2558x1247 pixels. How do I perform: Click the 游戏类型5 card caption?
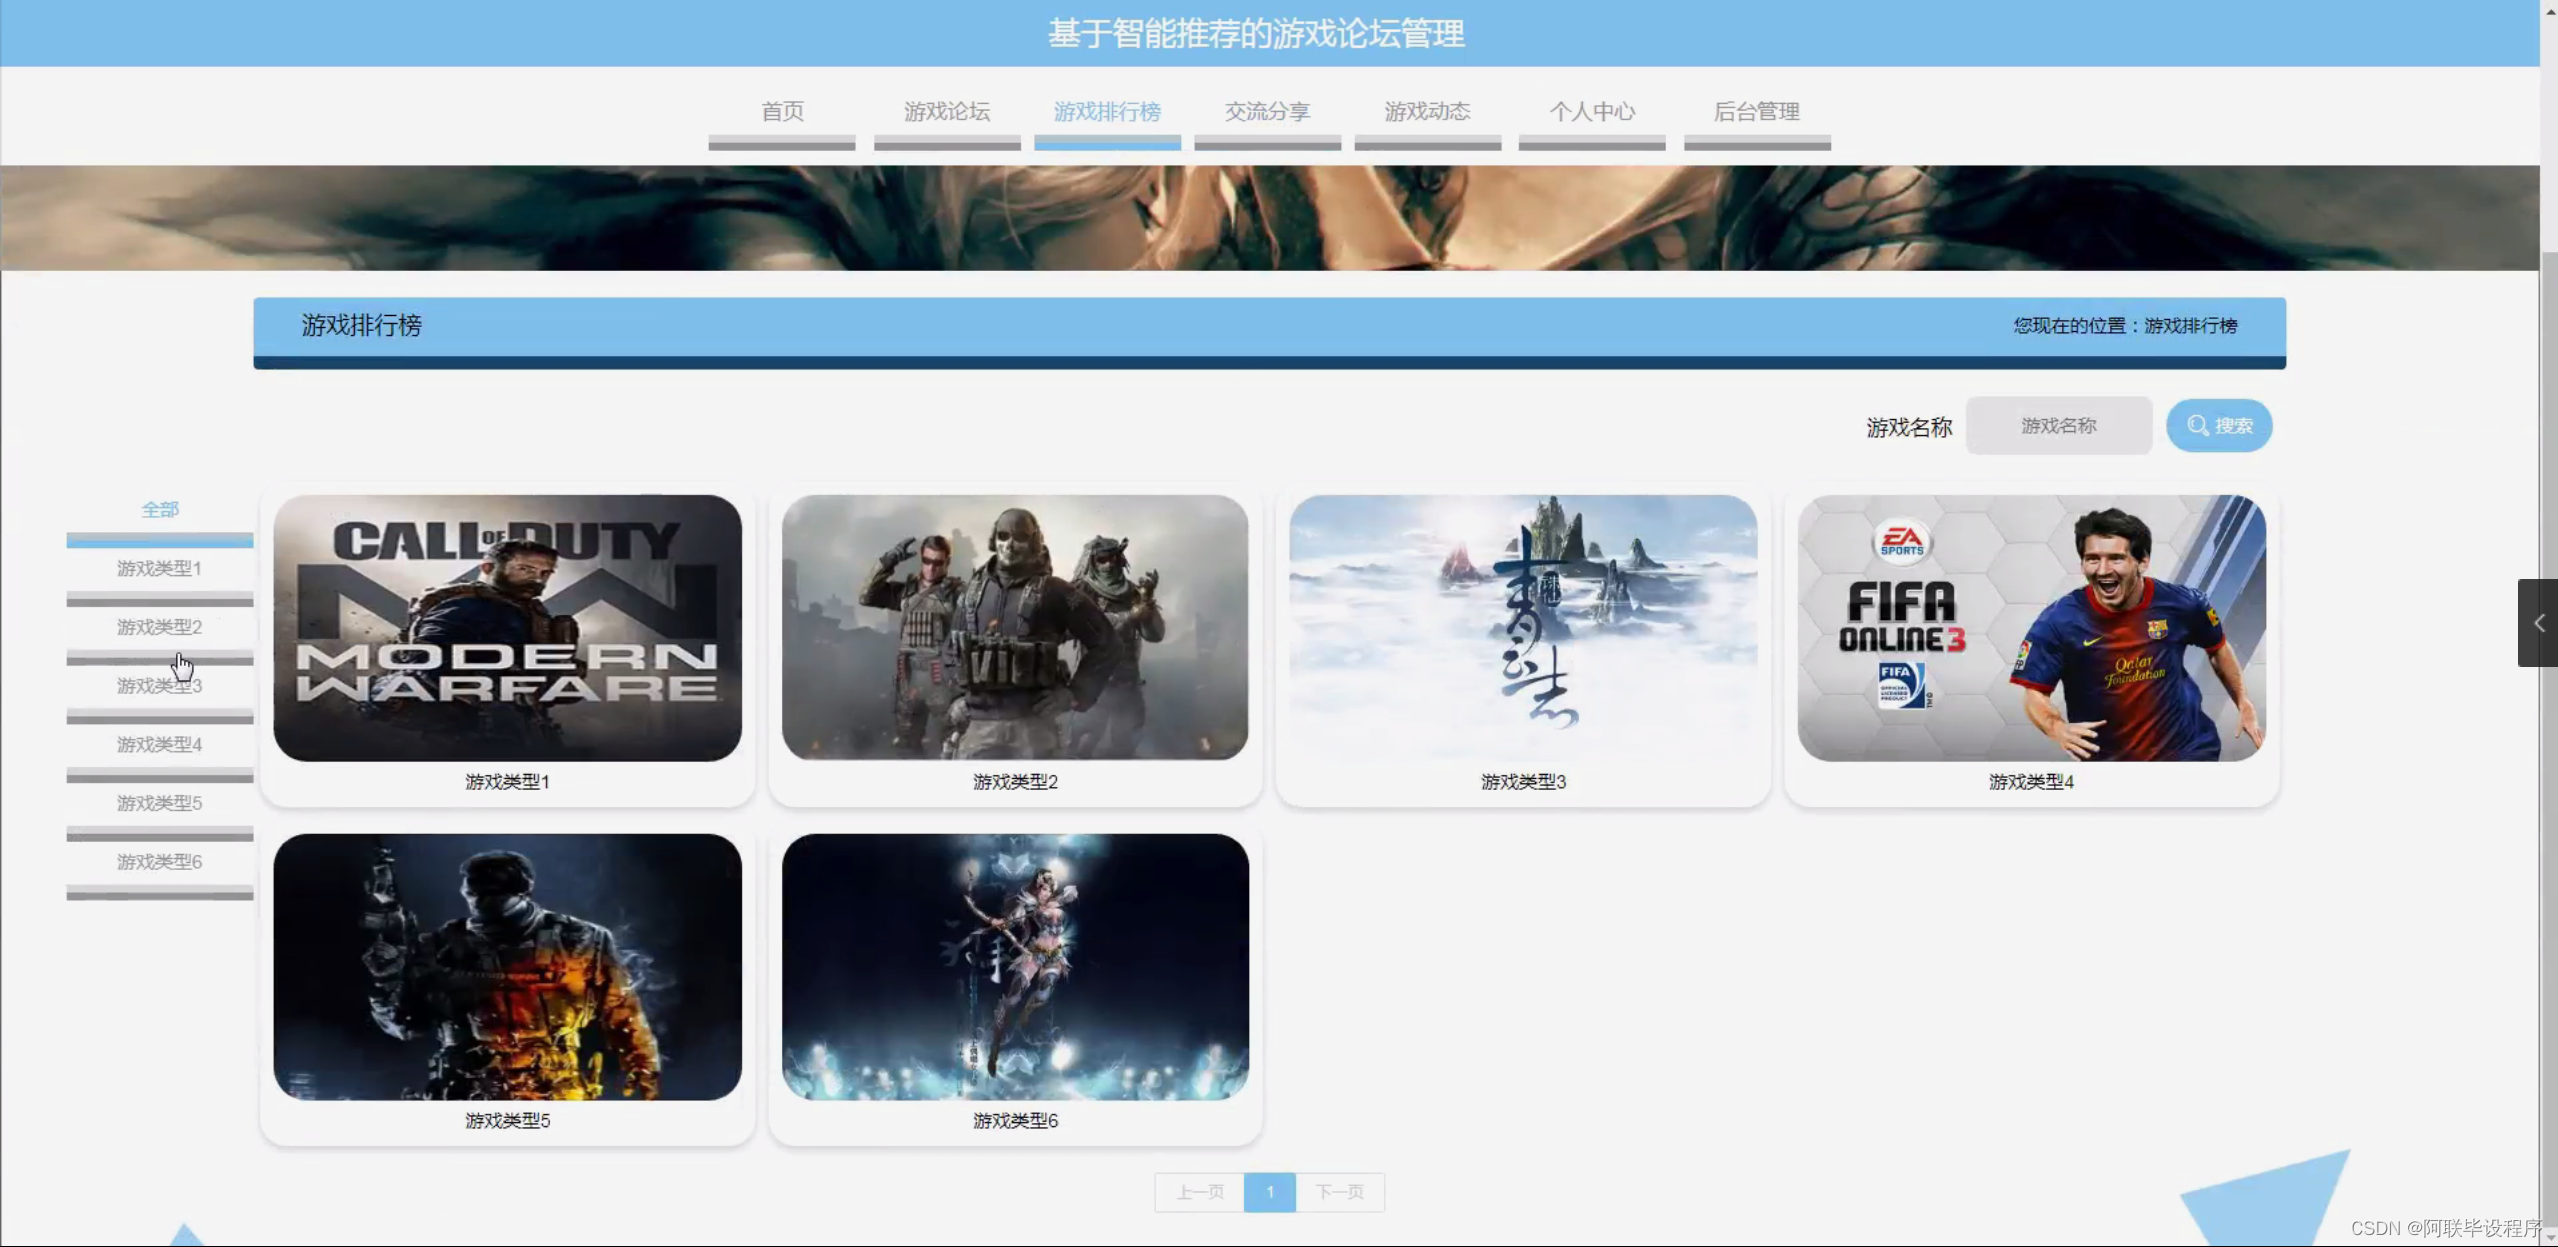tap(507, 1121)
